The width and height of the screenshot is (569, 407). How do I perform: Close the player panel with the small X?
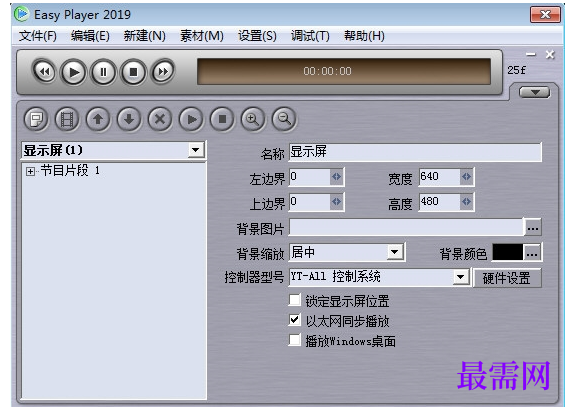tap(550, 55)
